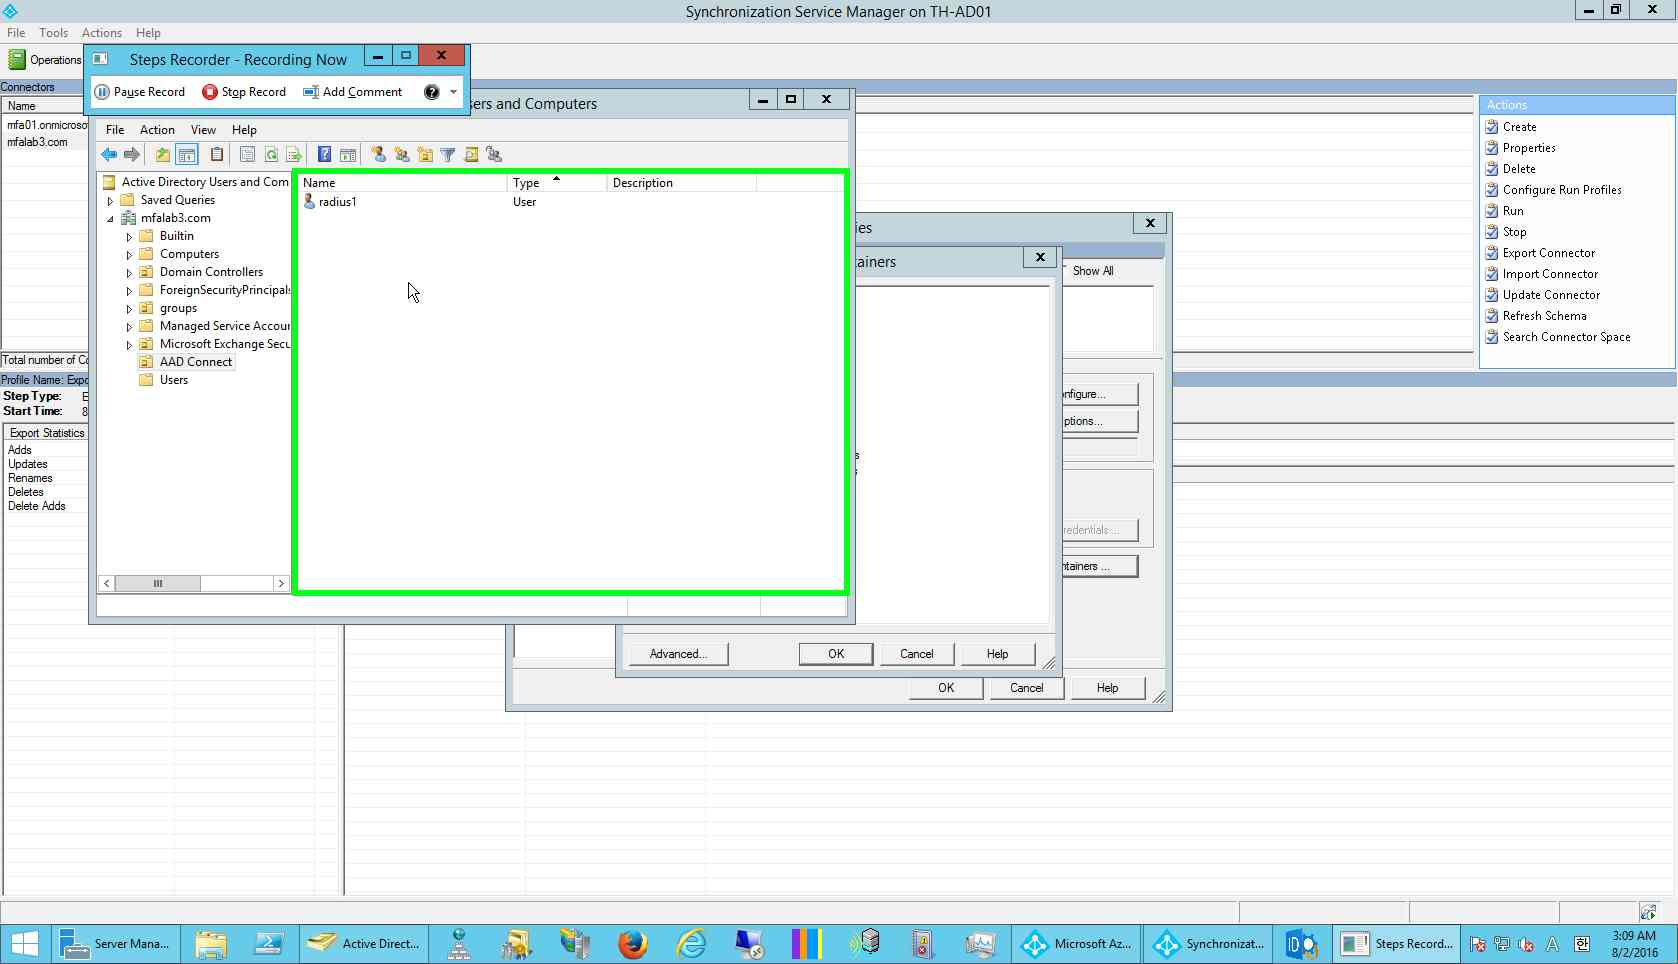The image size is (1678, 964).
Task: Click the Run action in the Actions pane
Action: 1513,211
